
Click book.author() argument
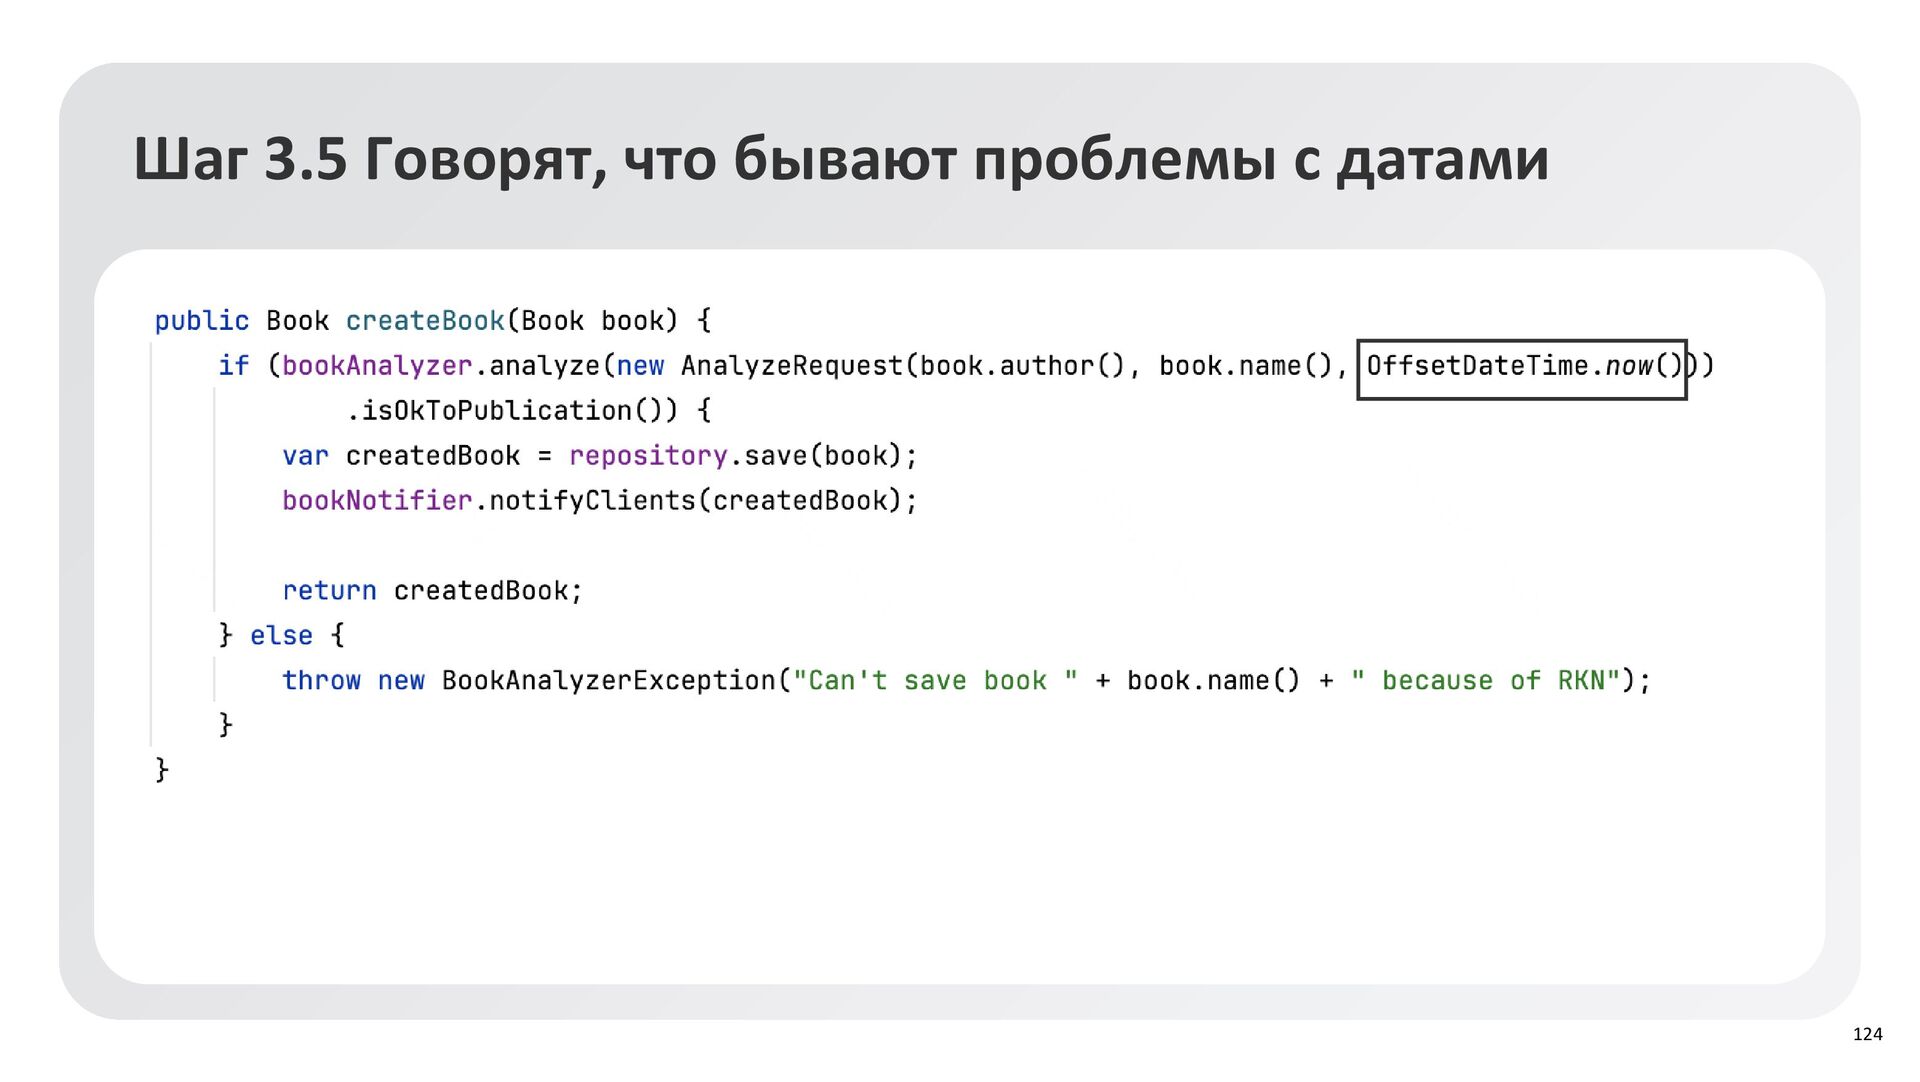tap(1022, 366)
